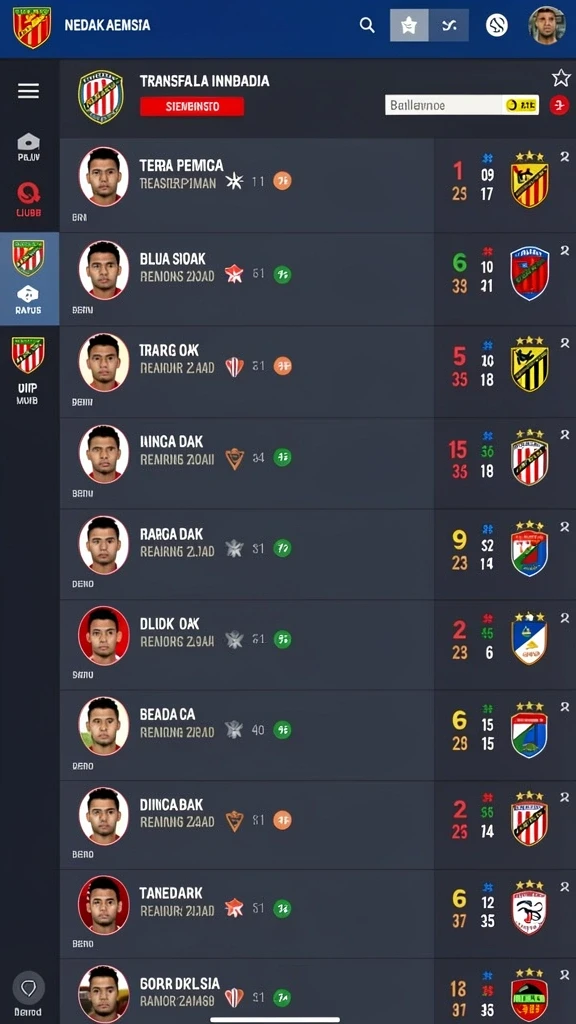576x1024 pixels.
Task: Open the hamburger menu in sidebar
Action: tap(28, 91)
